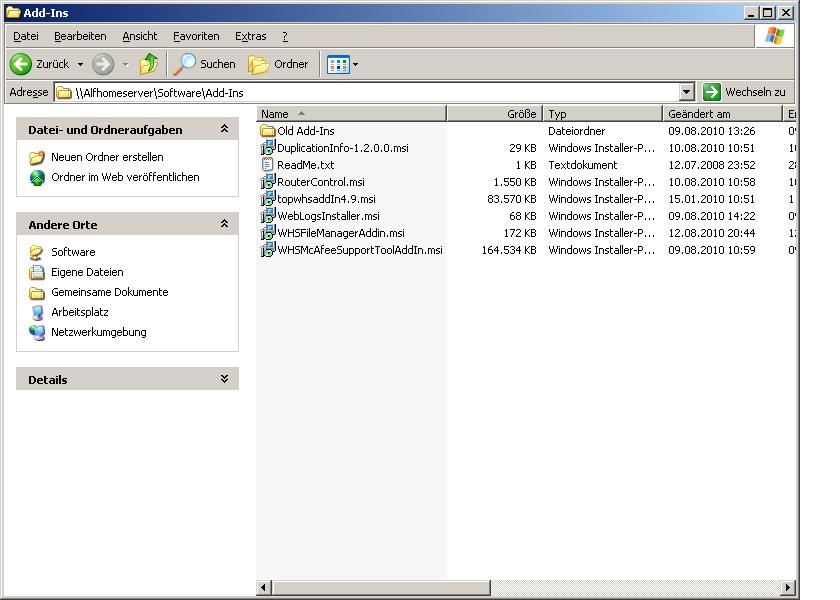Click the scroll right arrow button
840x600 pixels.
click(788, 587)
